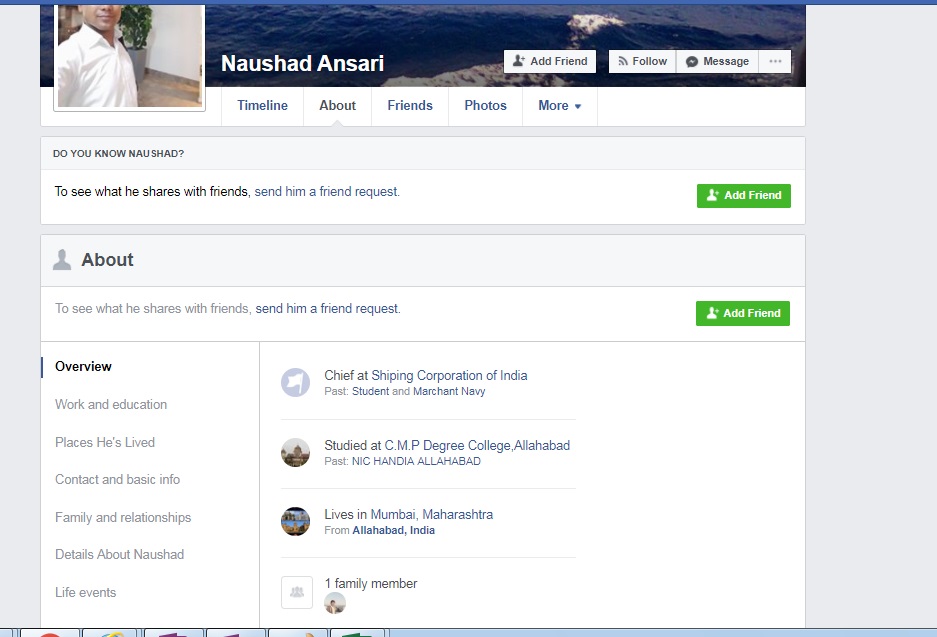The height and width of the screenshot is (637, 937).
Task: Click green Add Friend in Do You Know section
Action: coord(743,195)
